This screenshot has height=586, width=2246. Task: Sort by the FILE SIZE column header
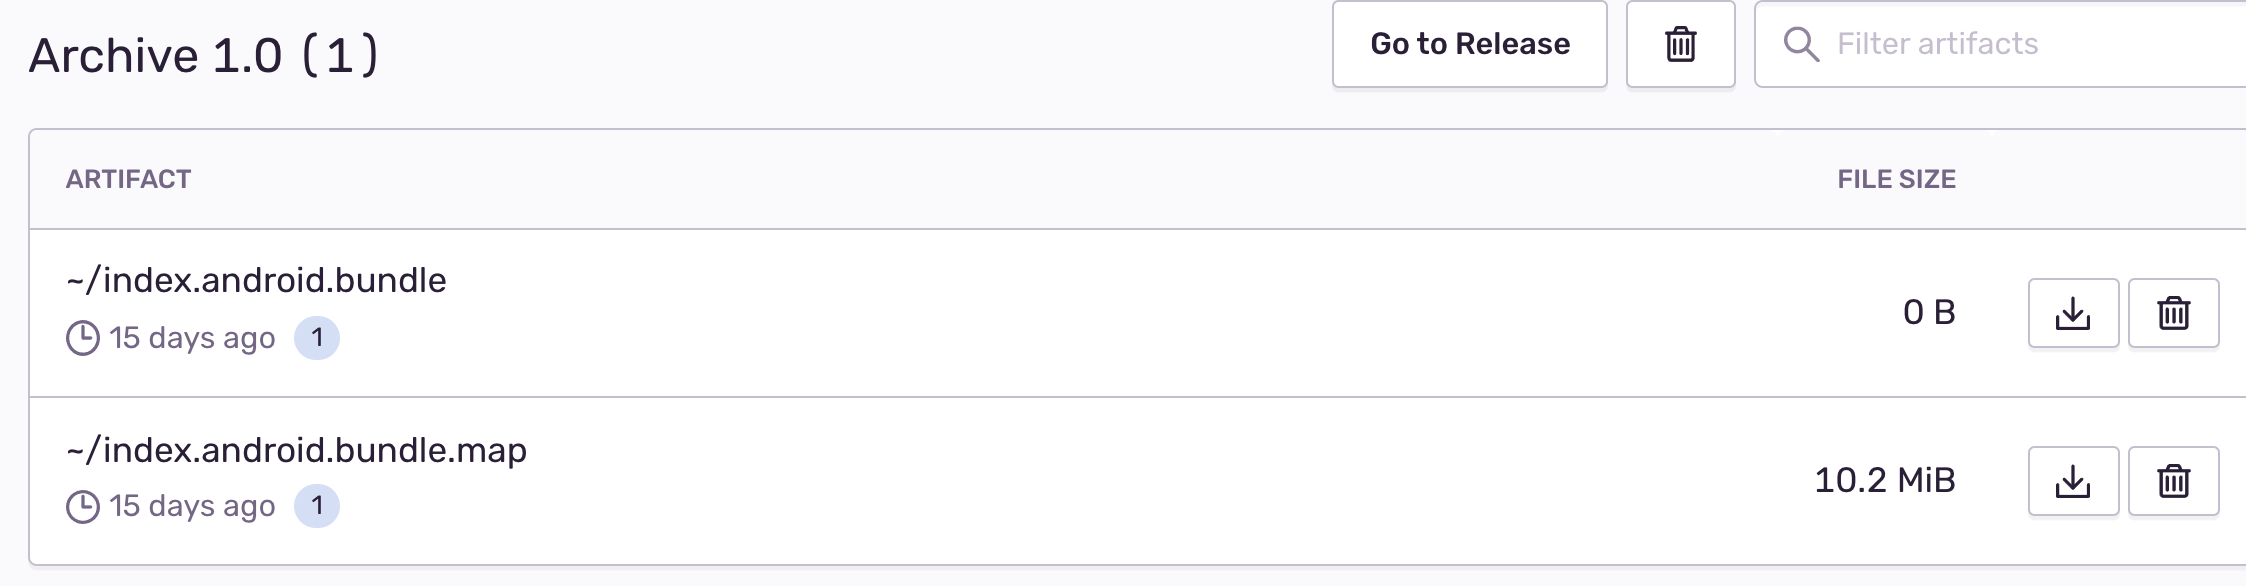click(1895, 180)
